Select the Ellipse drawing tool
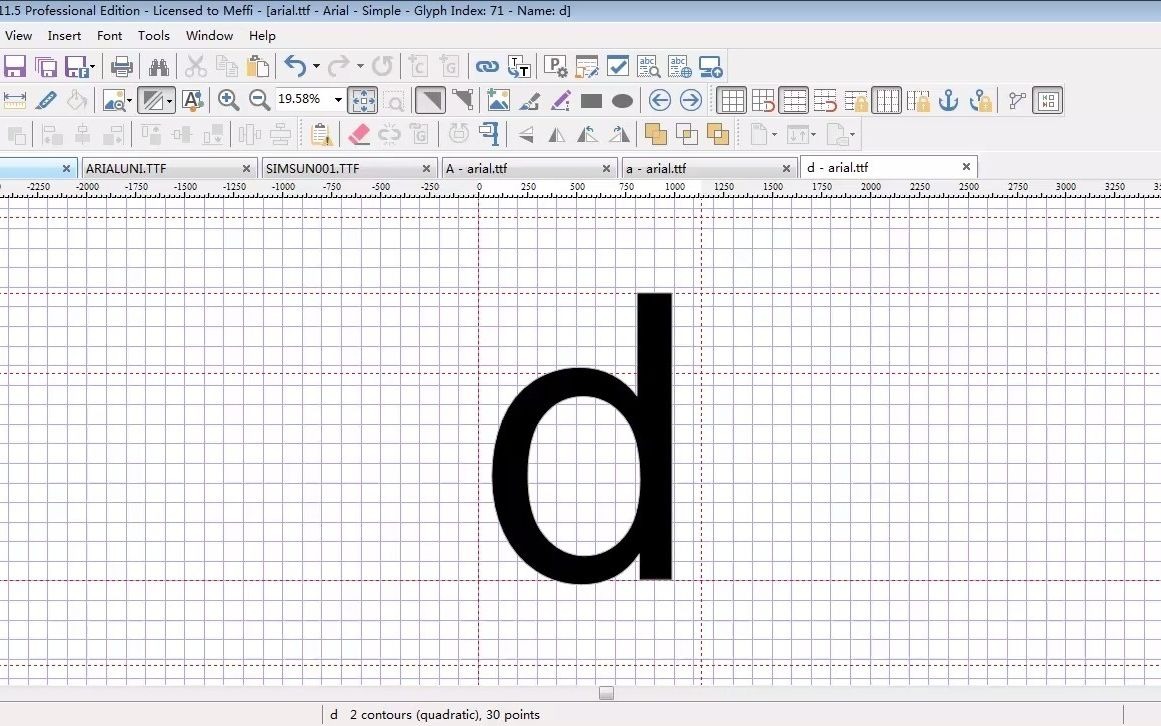Screen dimensions: 1161x726 click(x=622, y=100)
